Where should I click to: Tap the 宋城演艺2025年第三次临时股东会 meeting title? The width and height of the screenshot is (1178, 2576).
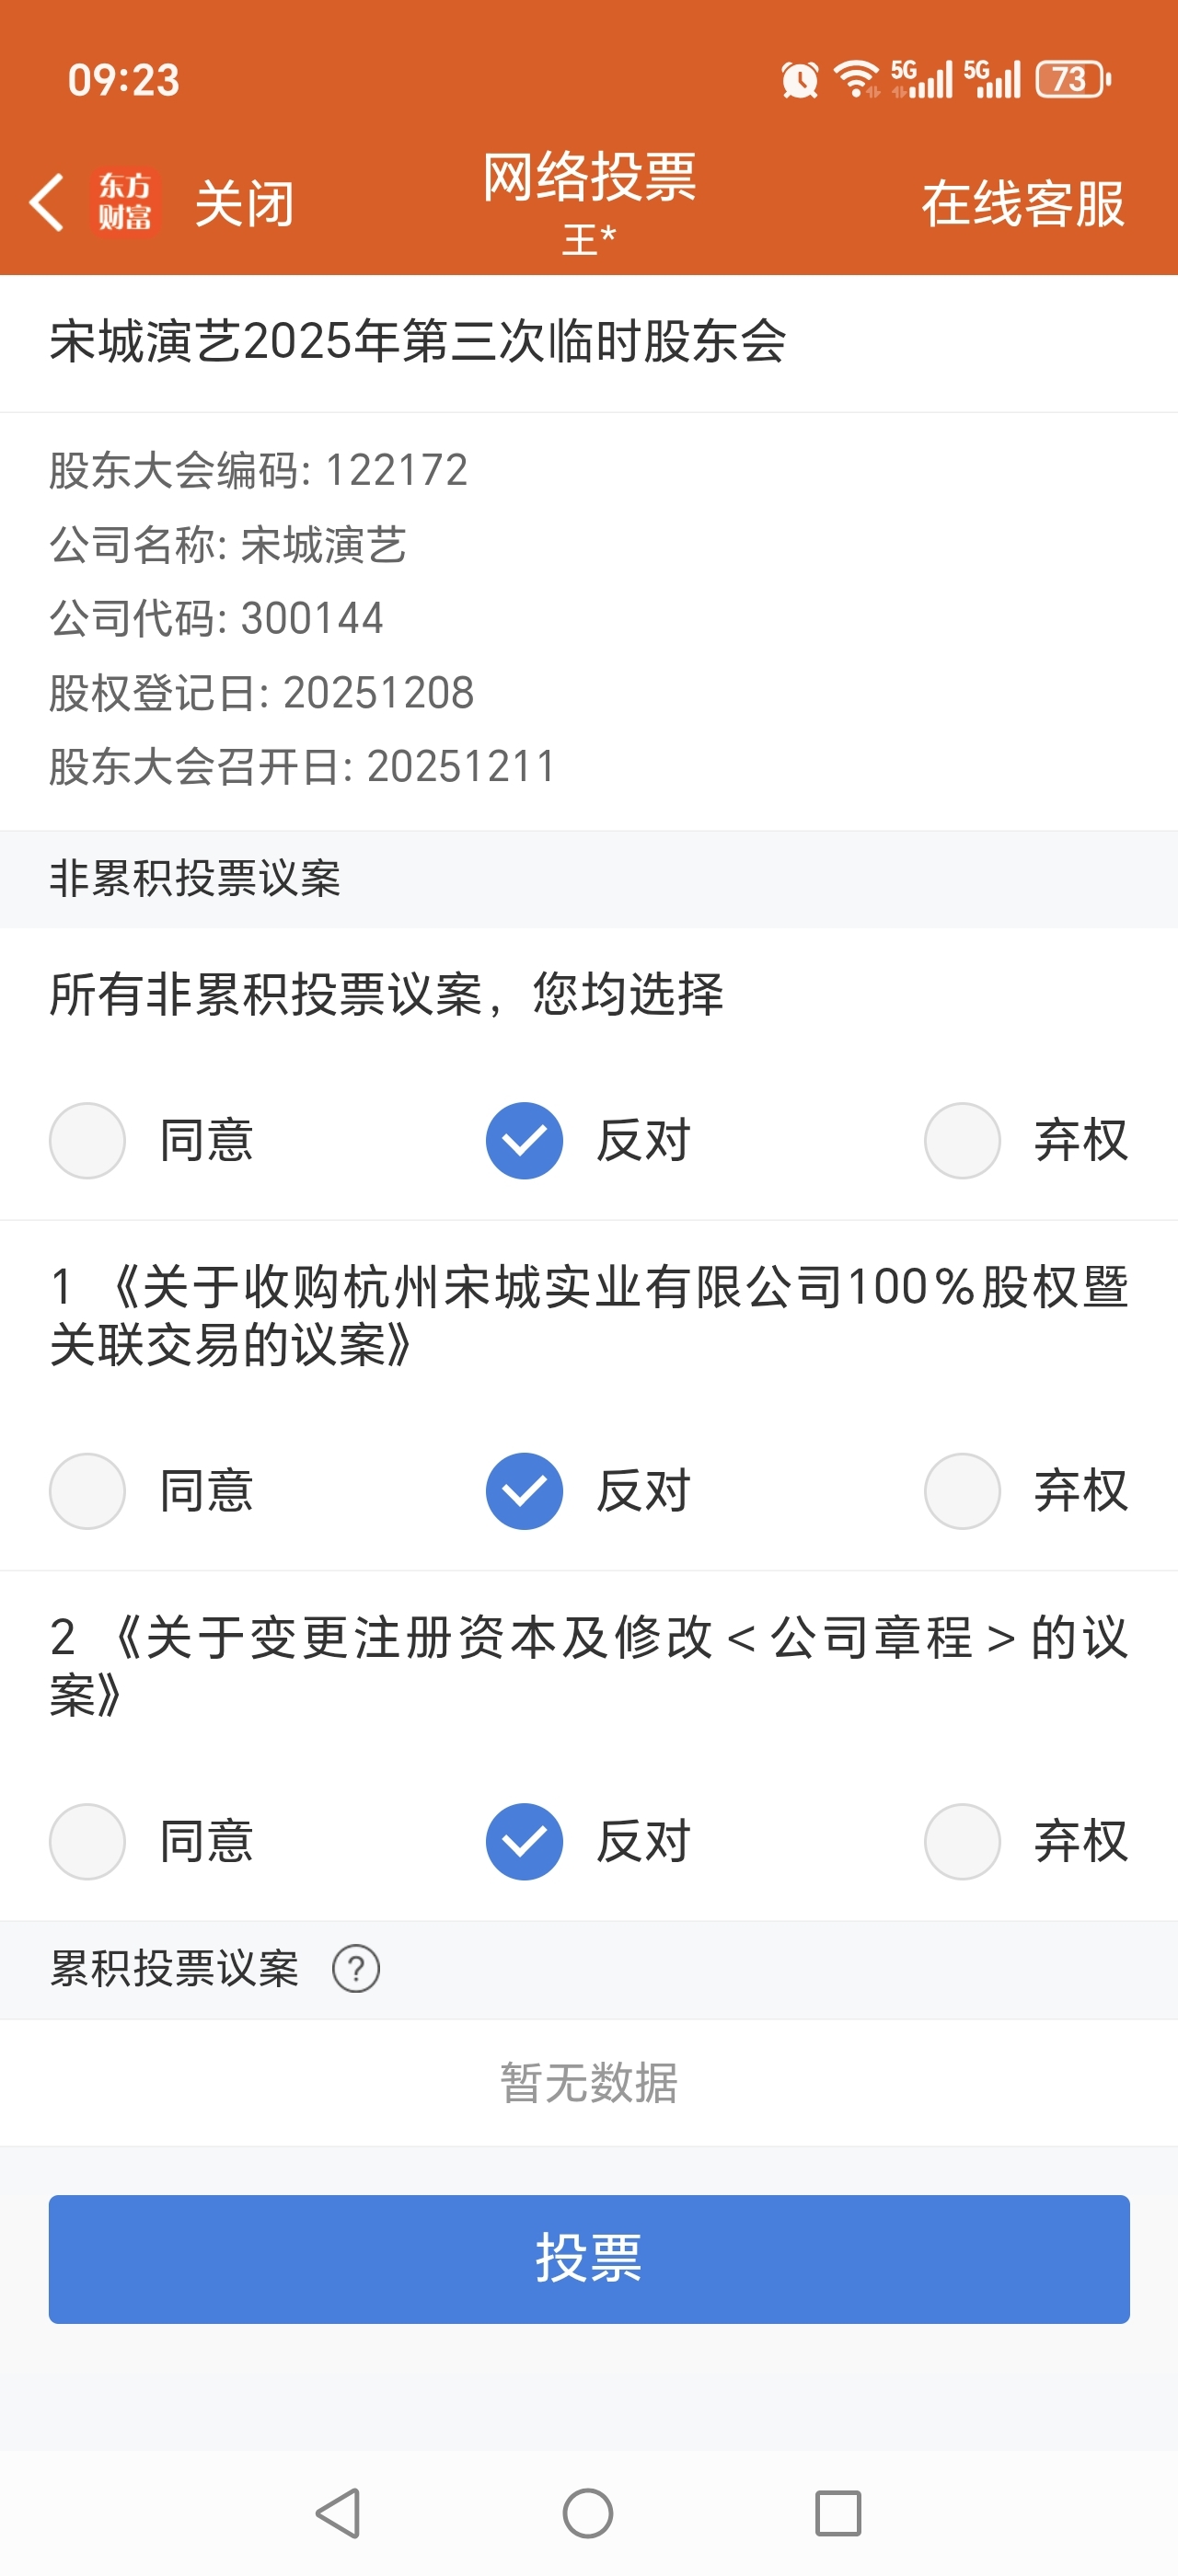[x=418, y=342]
